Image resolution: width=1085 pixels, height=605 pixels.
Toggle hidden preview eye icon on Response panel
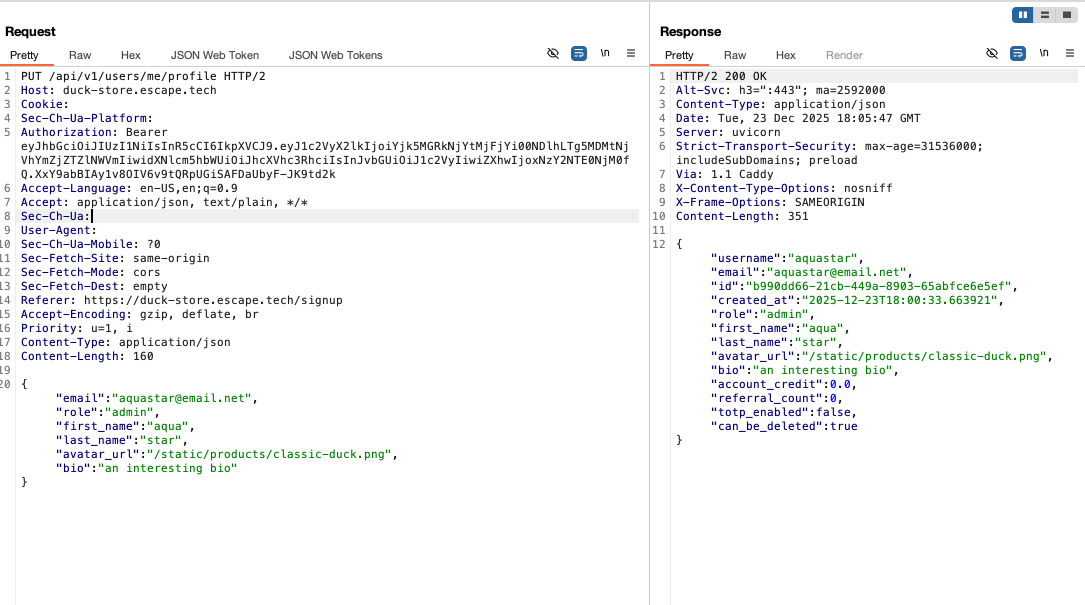991,54
